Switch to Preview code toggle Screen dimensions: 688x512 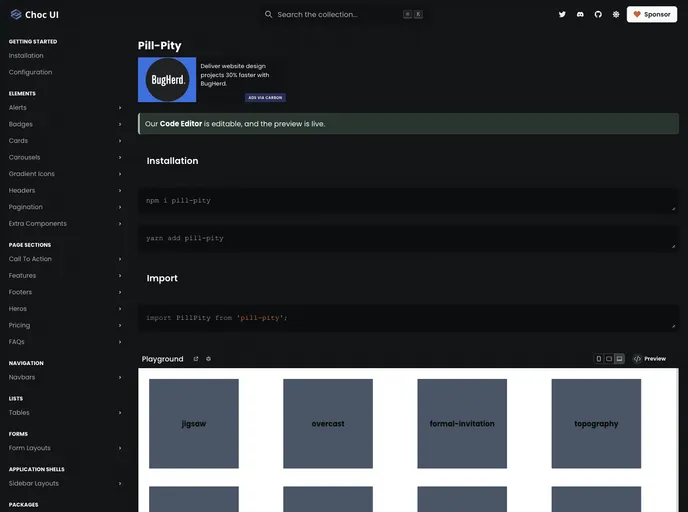pos(649,359)
